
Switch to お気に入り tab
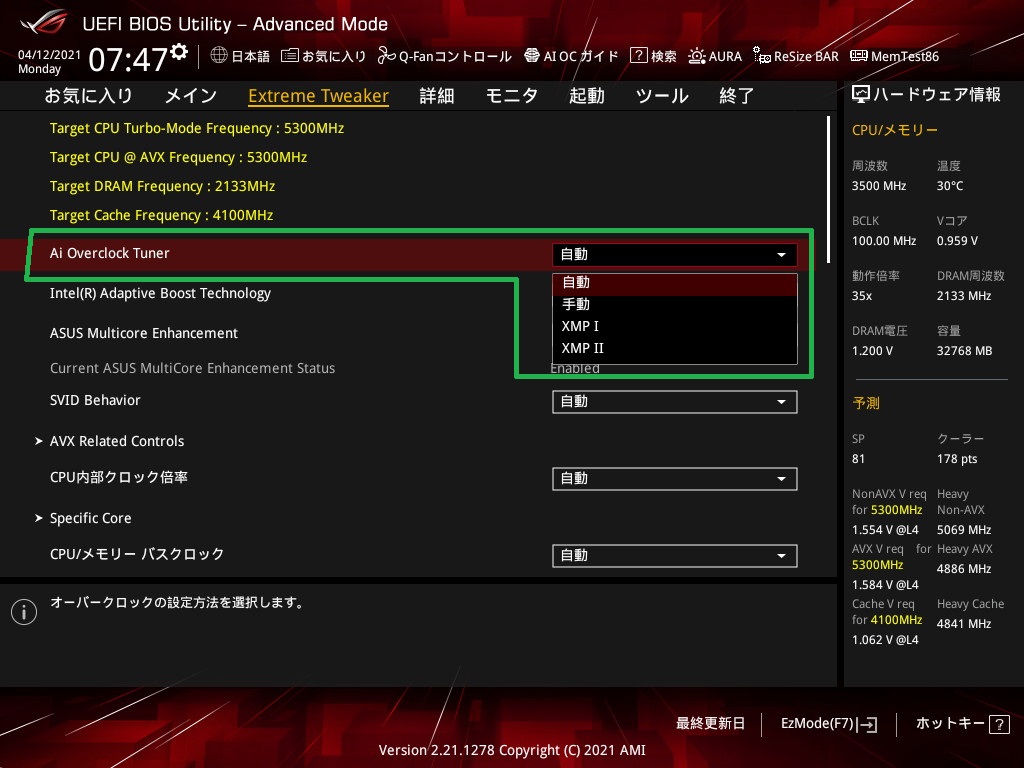[x=89, y=95]
